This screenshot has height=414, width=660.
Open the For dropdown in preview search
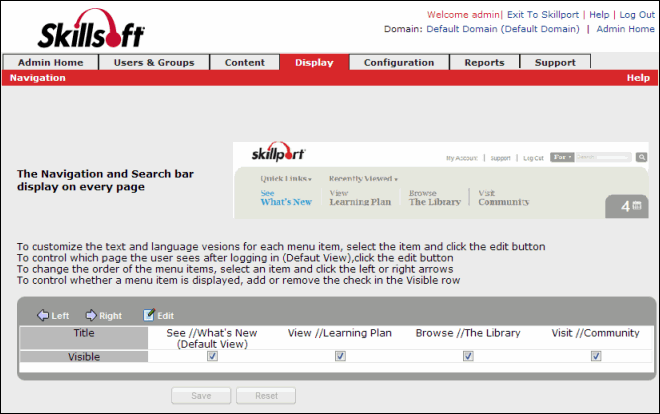tap(562, 157)
